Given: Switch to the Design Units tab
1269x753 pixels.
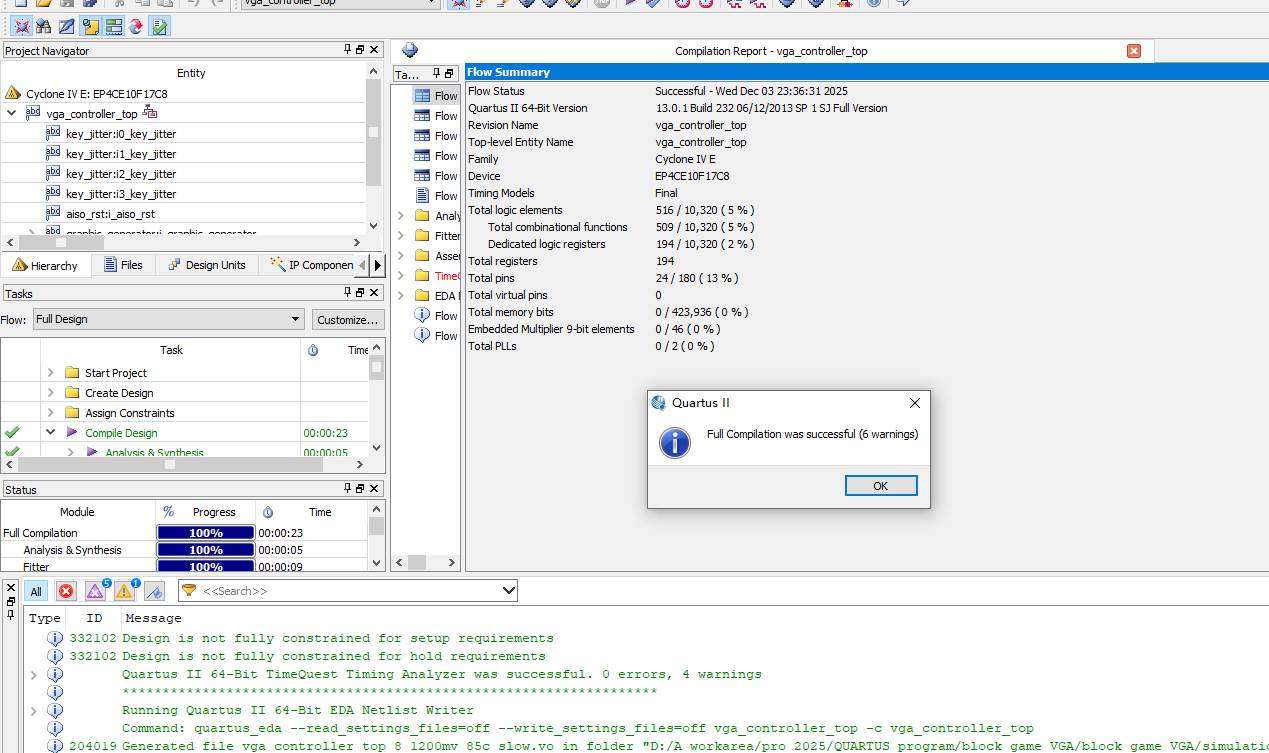Looking at the screenshot, I should [x=207, y=265].
